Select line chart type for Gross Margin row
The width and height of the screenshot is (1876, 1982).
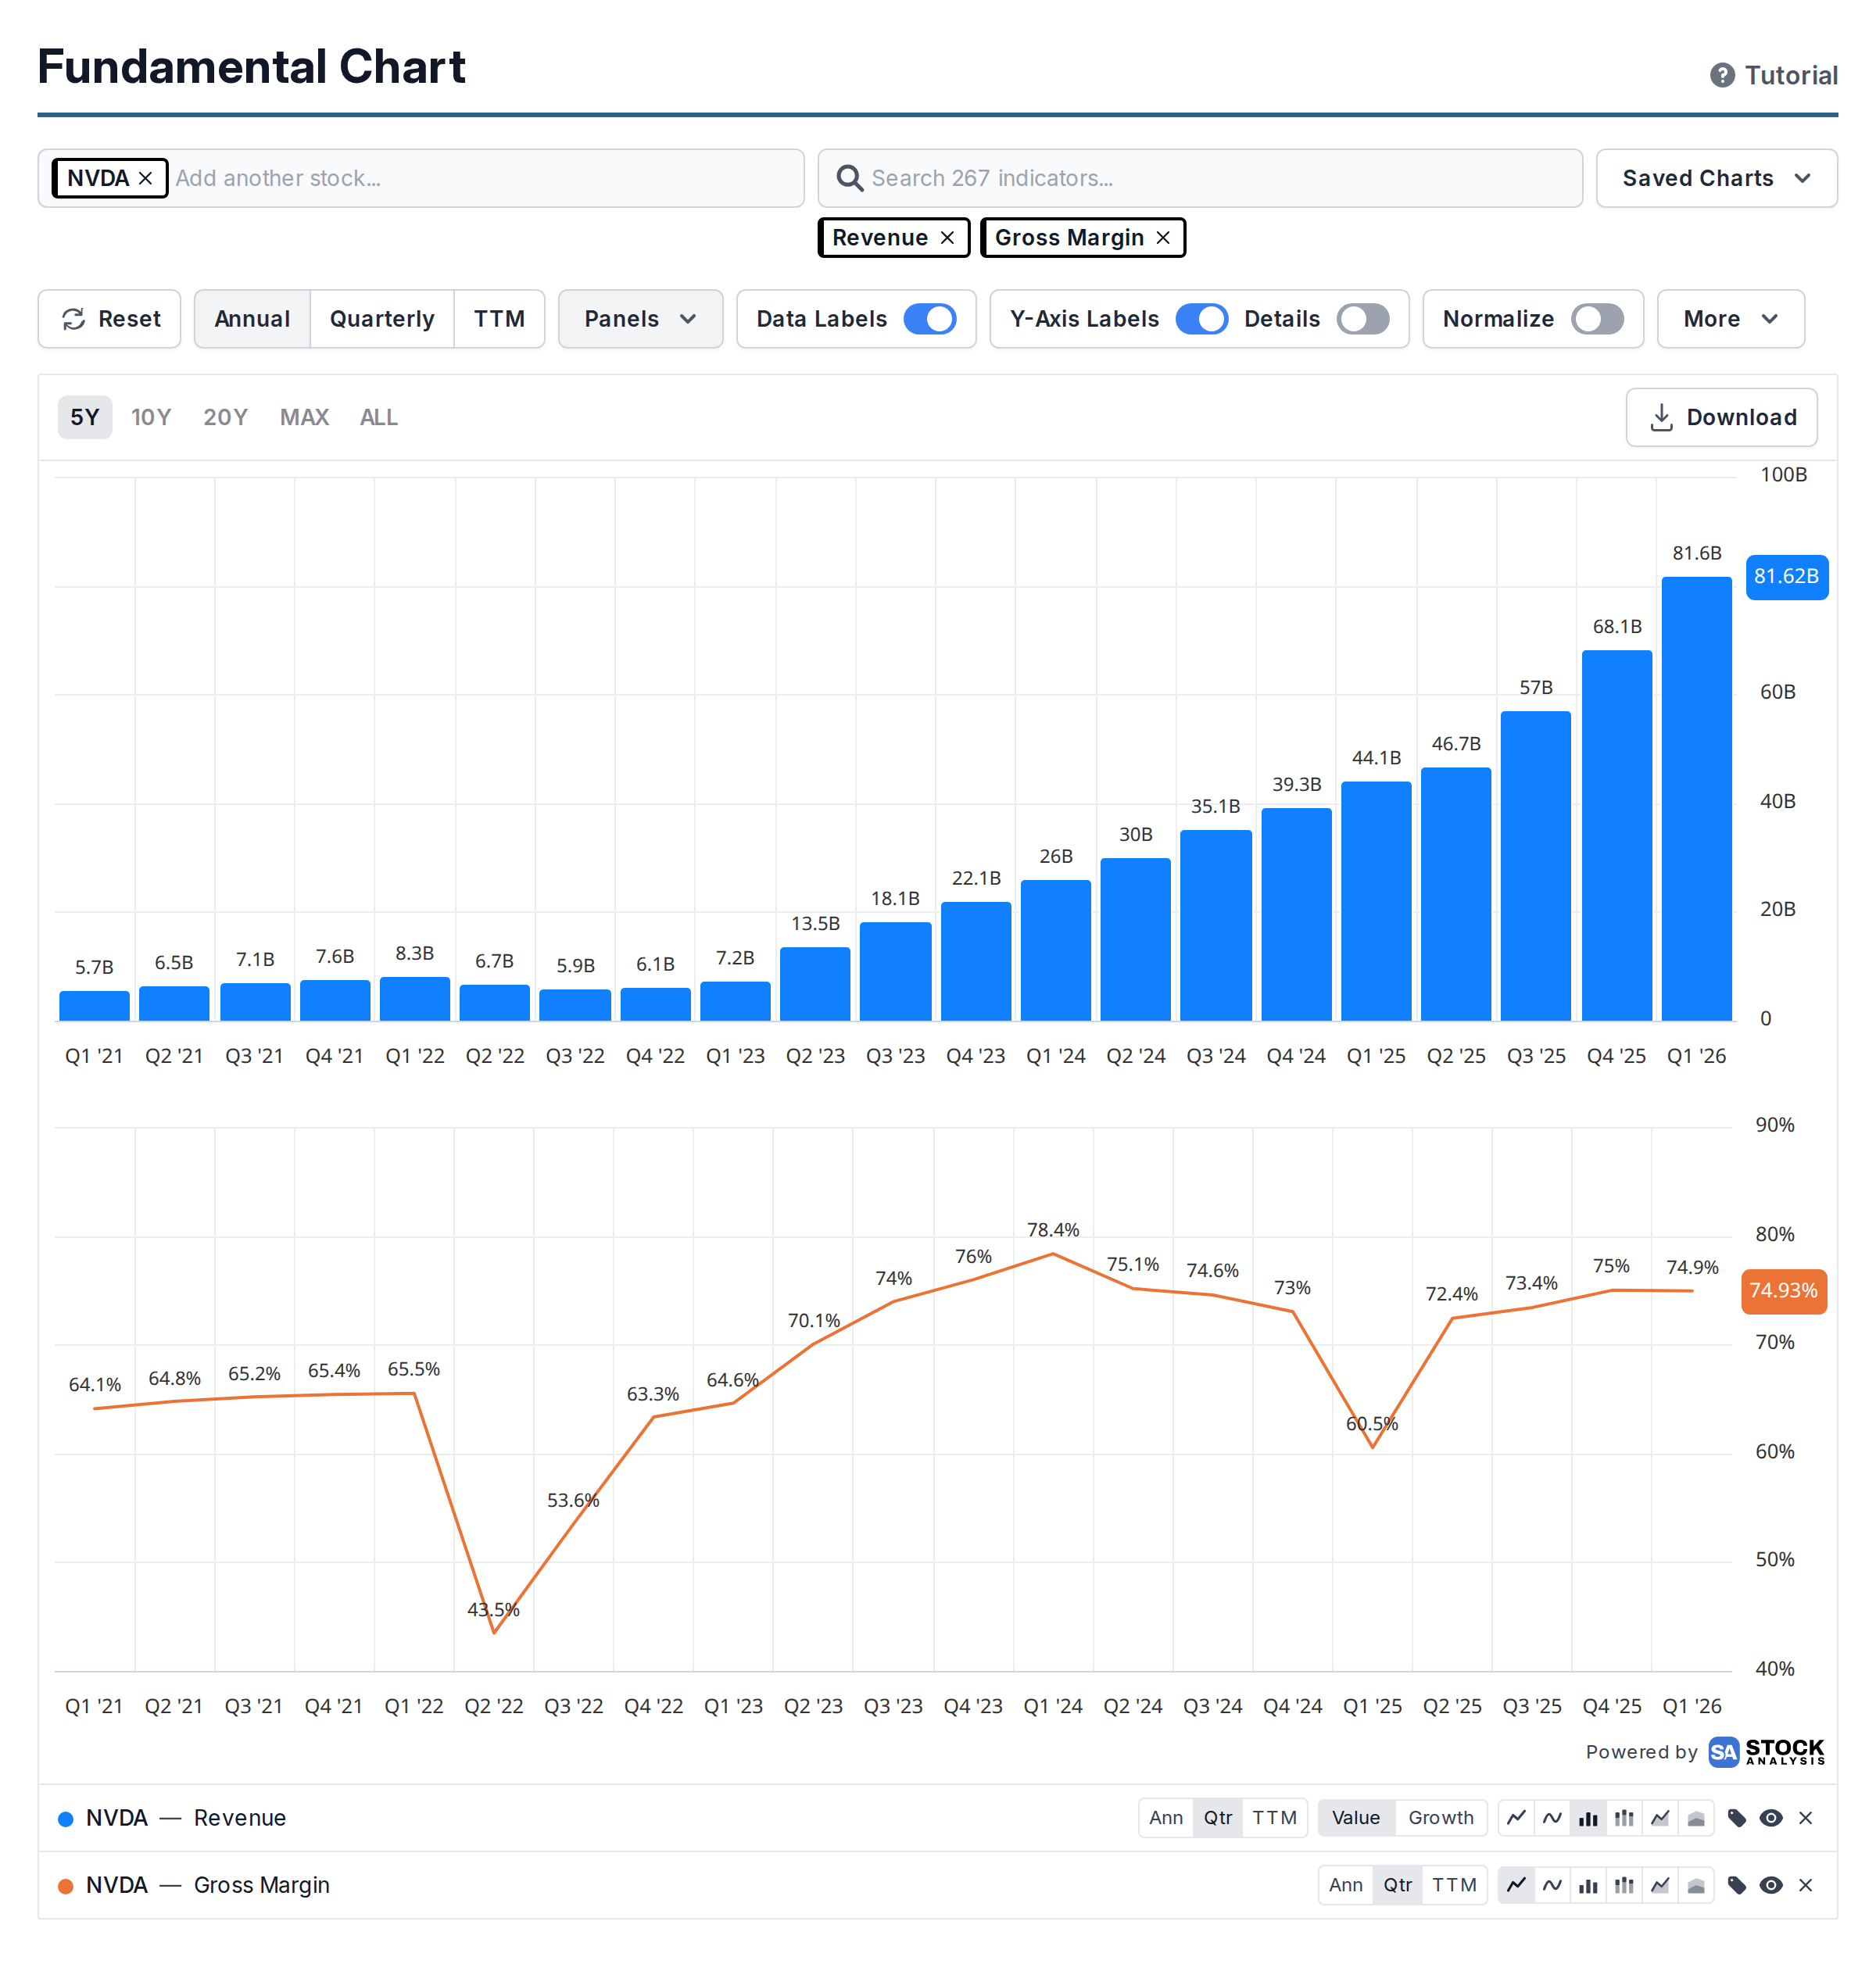click(1516, 1885)
